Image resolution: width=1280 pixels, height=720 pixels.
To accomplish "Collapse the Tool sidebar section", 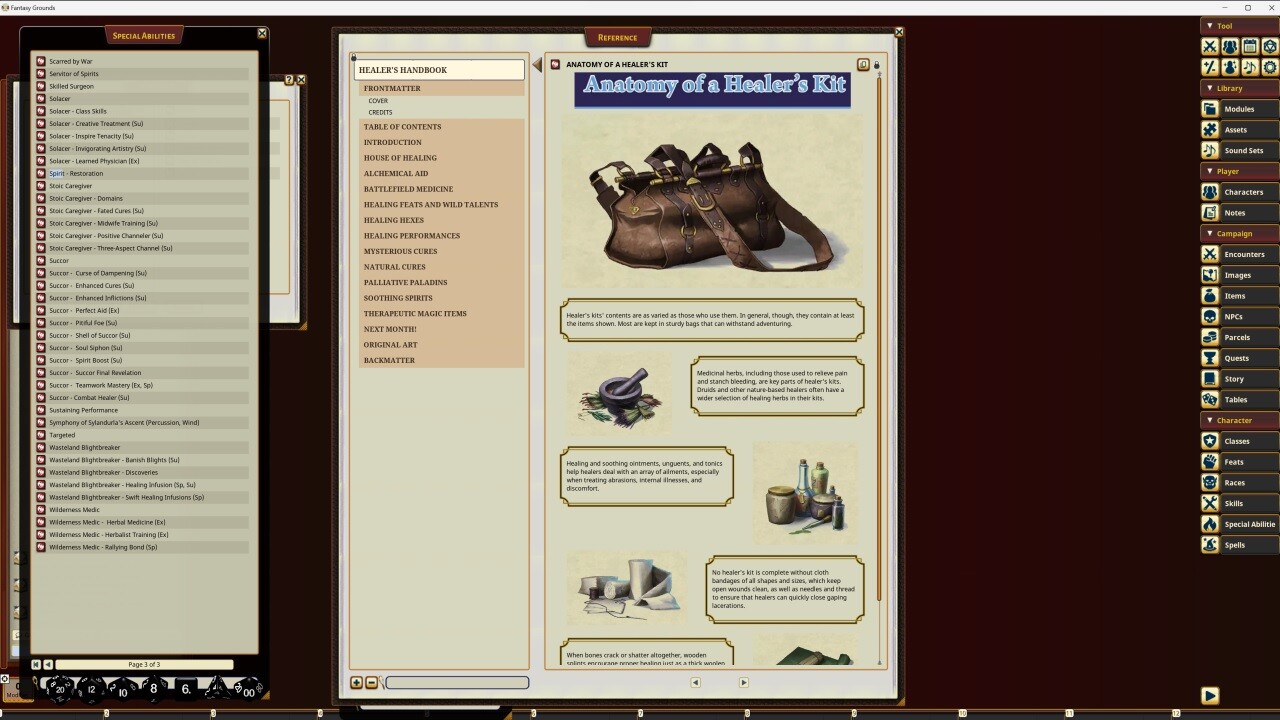I will [x=1210, y=25].
